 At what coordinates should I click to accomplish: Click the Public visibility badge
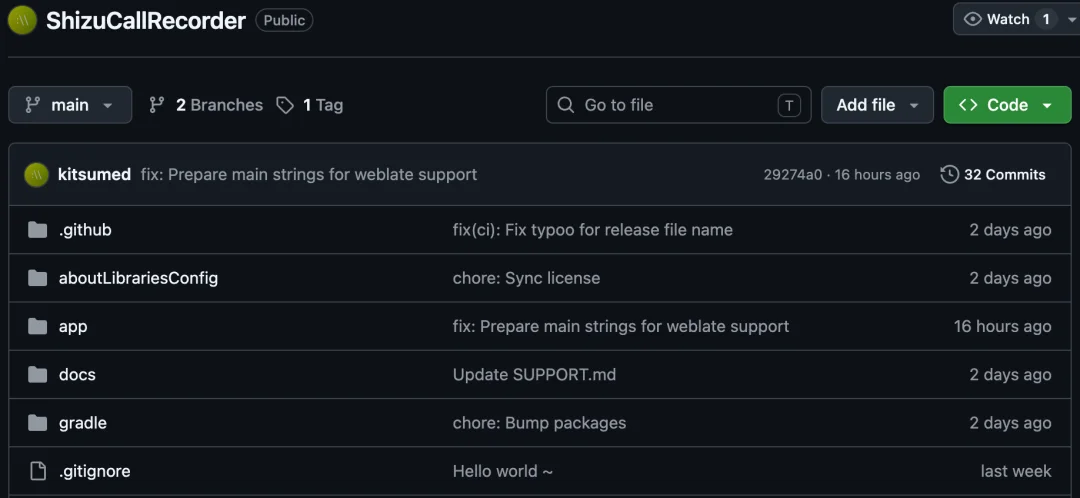(x=284, y=21)
